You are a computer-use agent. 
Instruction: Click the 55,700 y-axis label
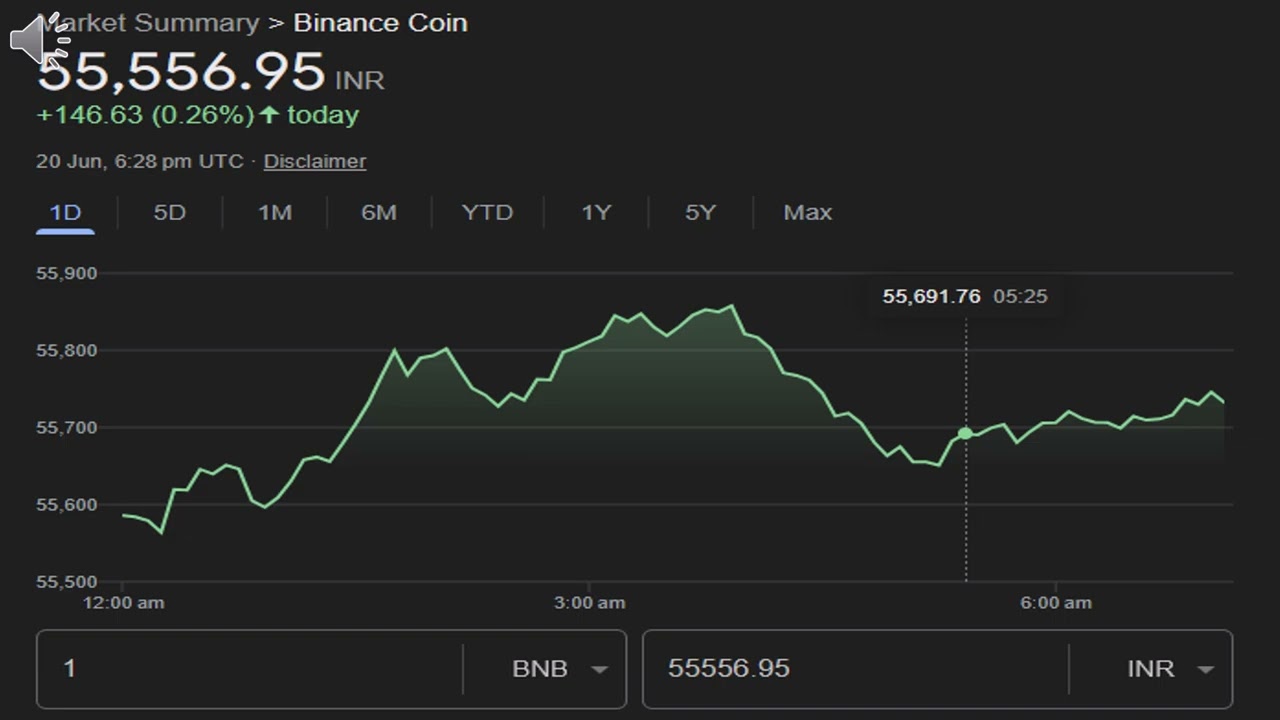[x=66, y=427]
